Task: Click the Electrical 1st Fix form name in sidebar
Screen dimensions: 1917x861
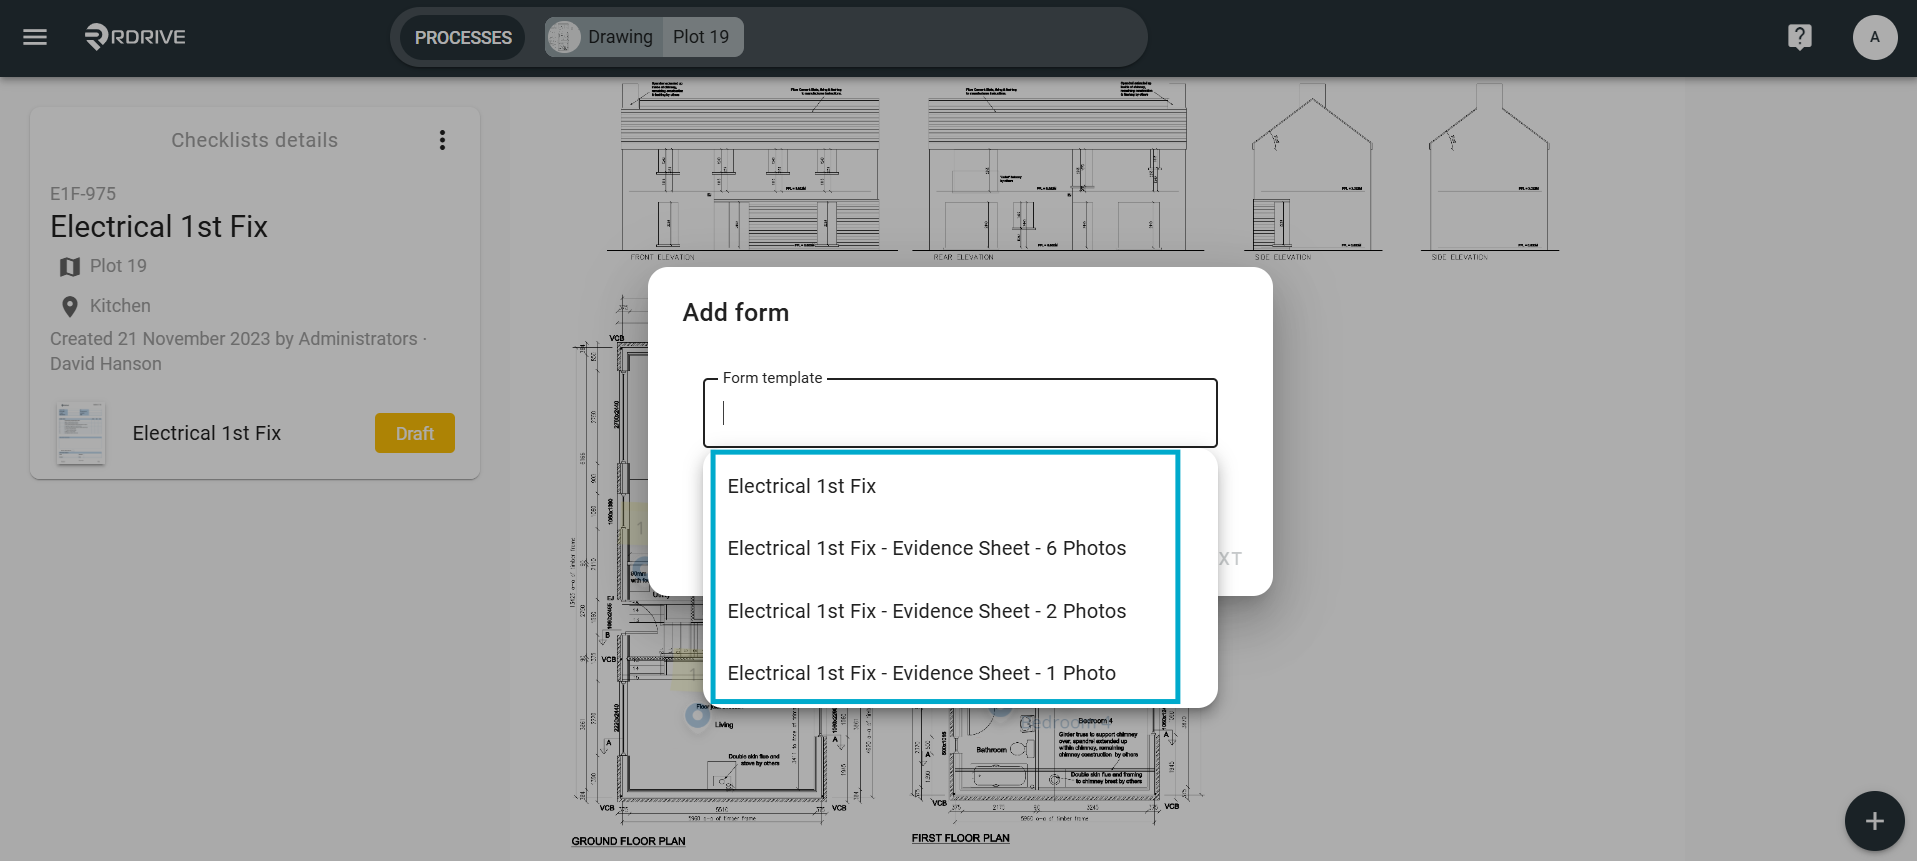Action: pyautogui.click(x=207, y=433)
